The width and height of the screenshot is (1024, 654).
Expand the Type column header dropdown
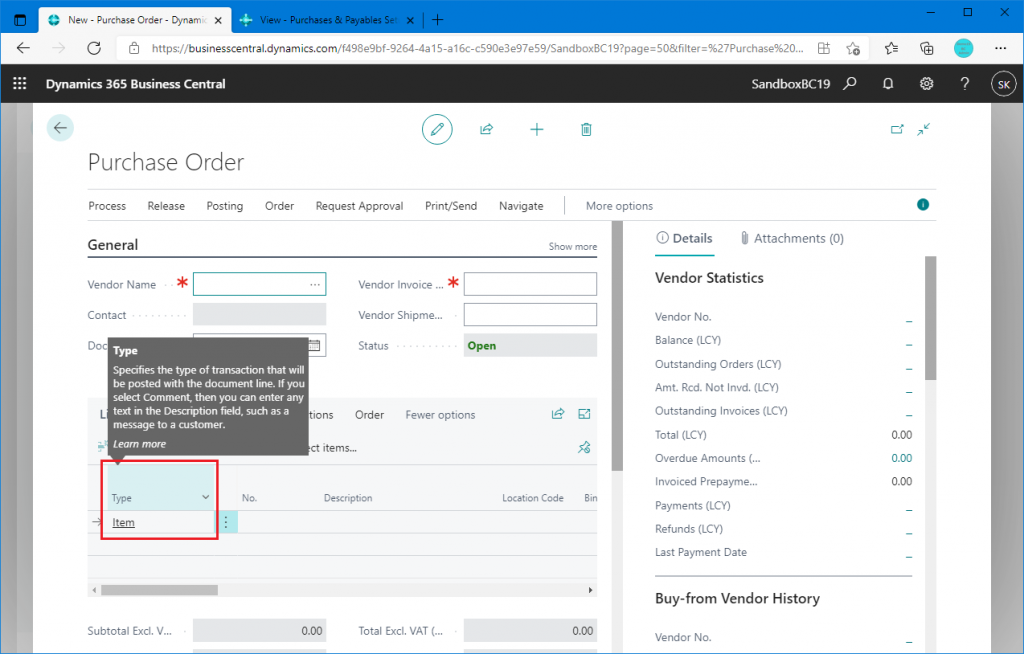[x=206, y=497]
